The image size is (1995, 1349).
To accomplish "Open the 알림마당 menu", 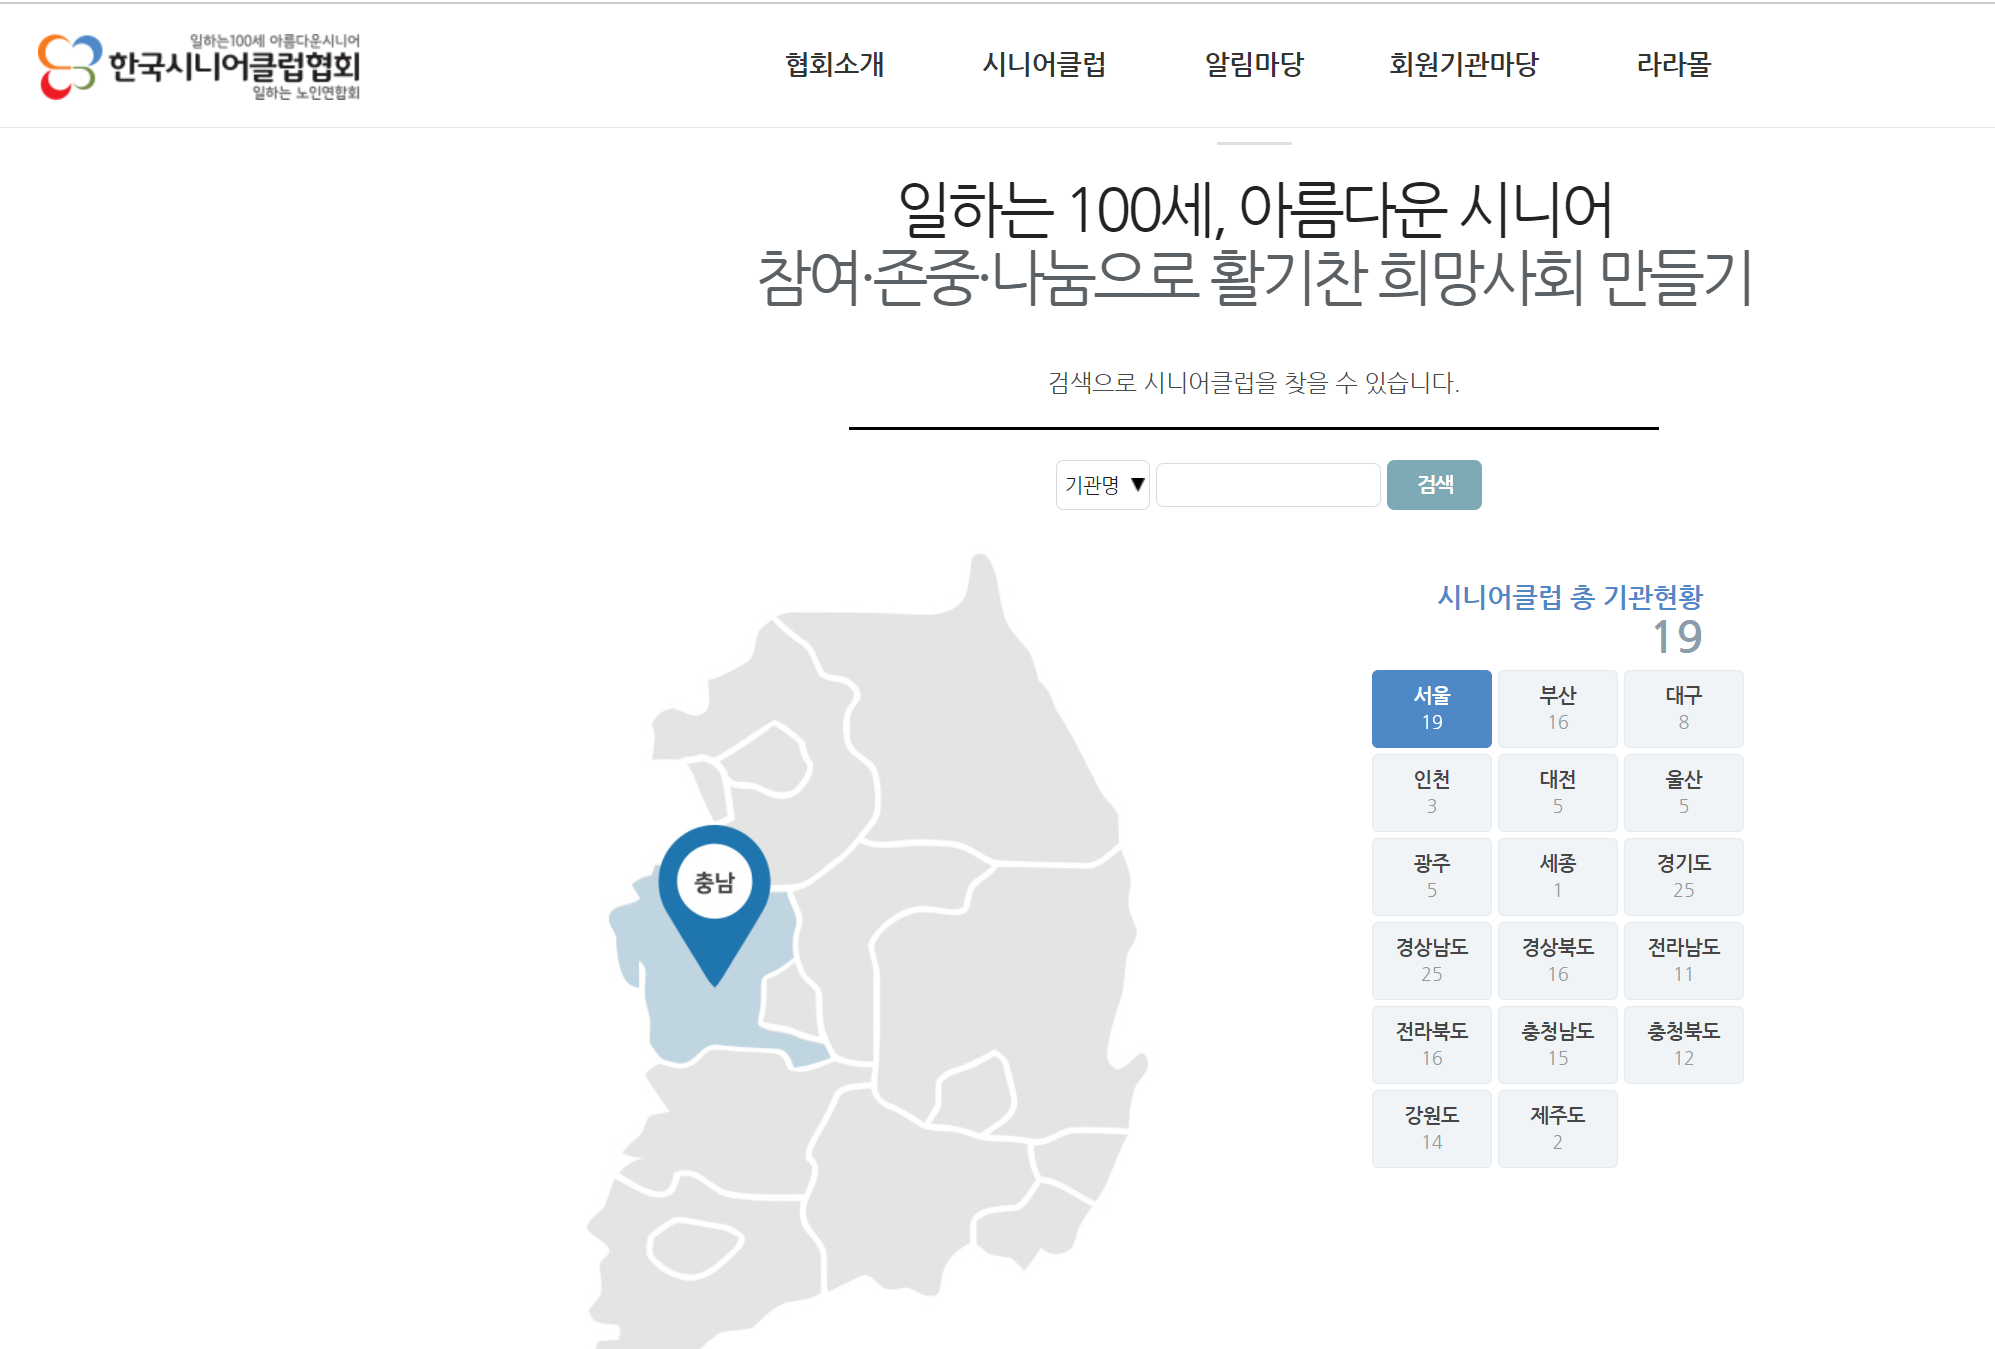I will (x=1254, y=65).
